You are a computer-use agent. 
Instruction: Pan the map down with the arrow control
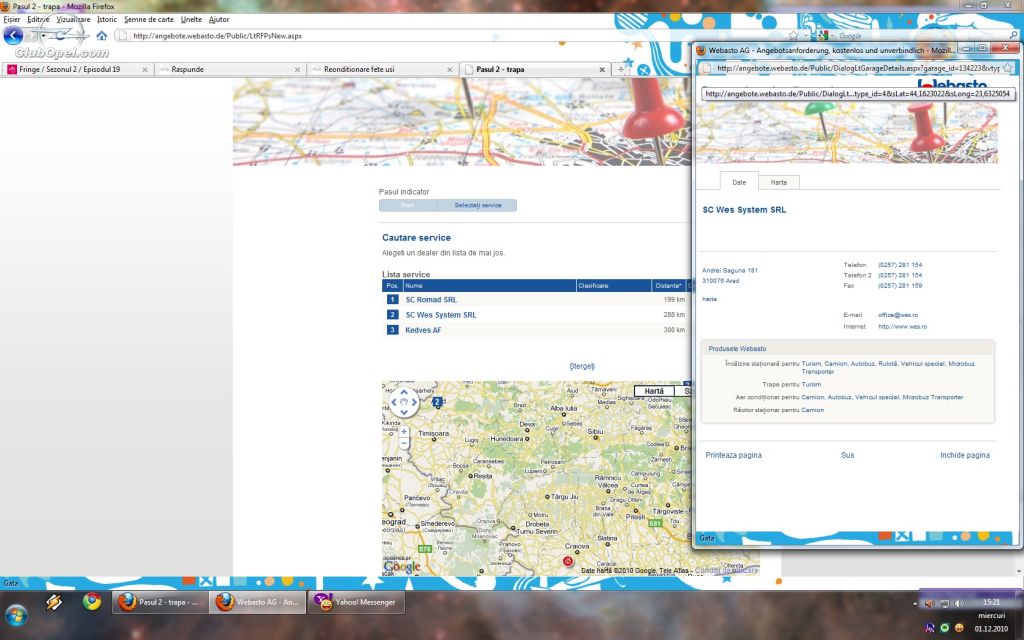[x=404, y=411]
